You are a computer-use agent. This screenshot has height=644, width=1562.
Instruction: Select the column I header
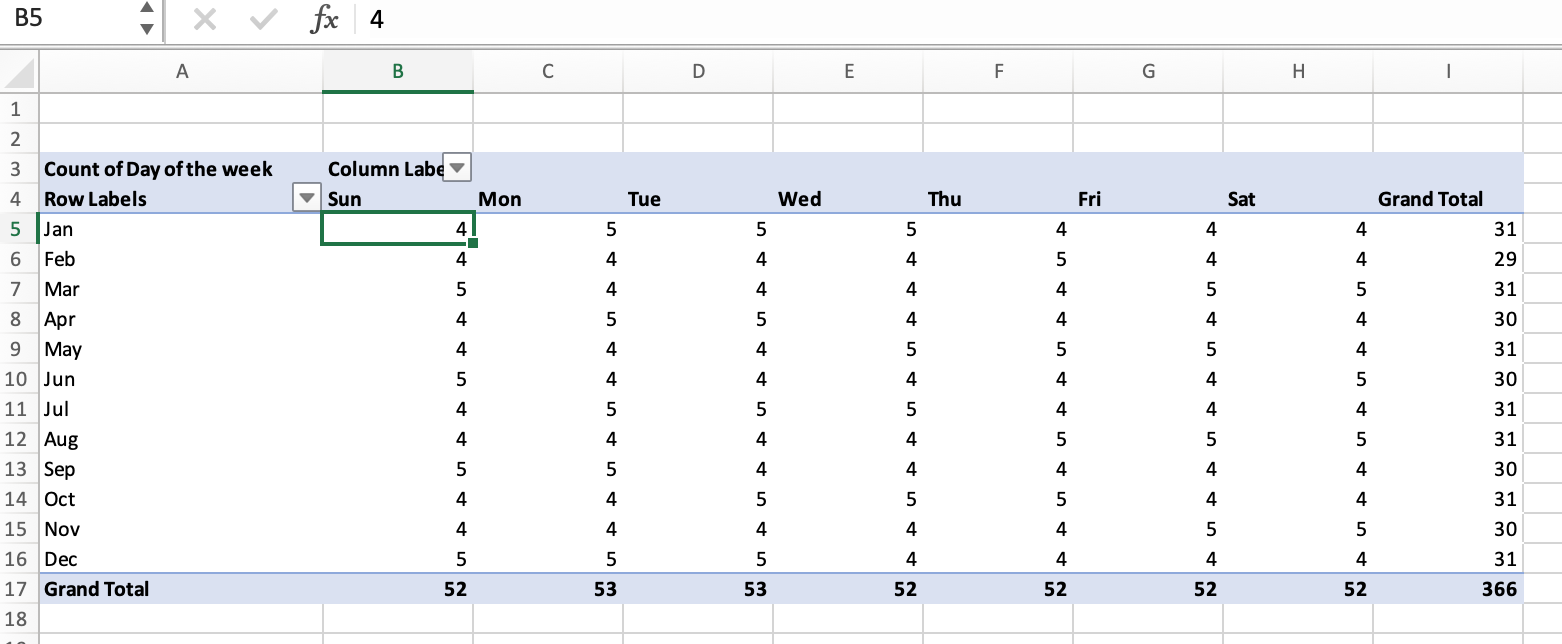pyautogui.click(x=1447, y=71)
